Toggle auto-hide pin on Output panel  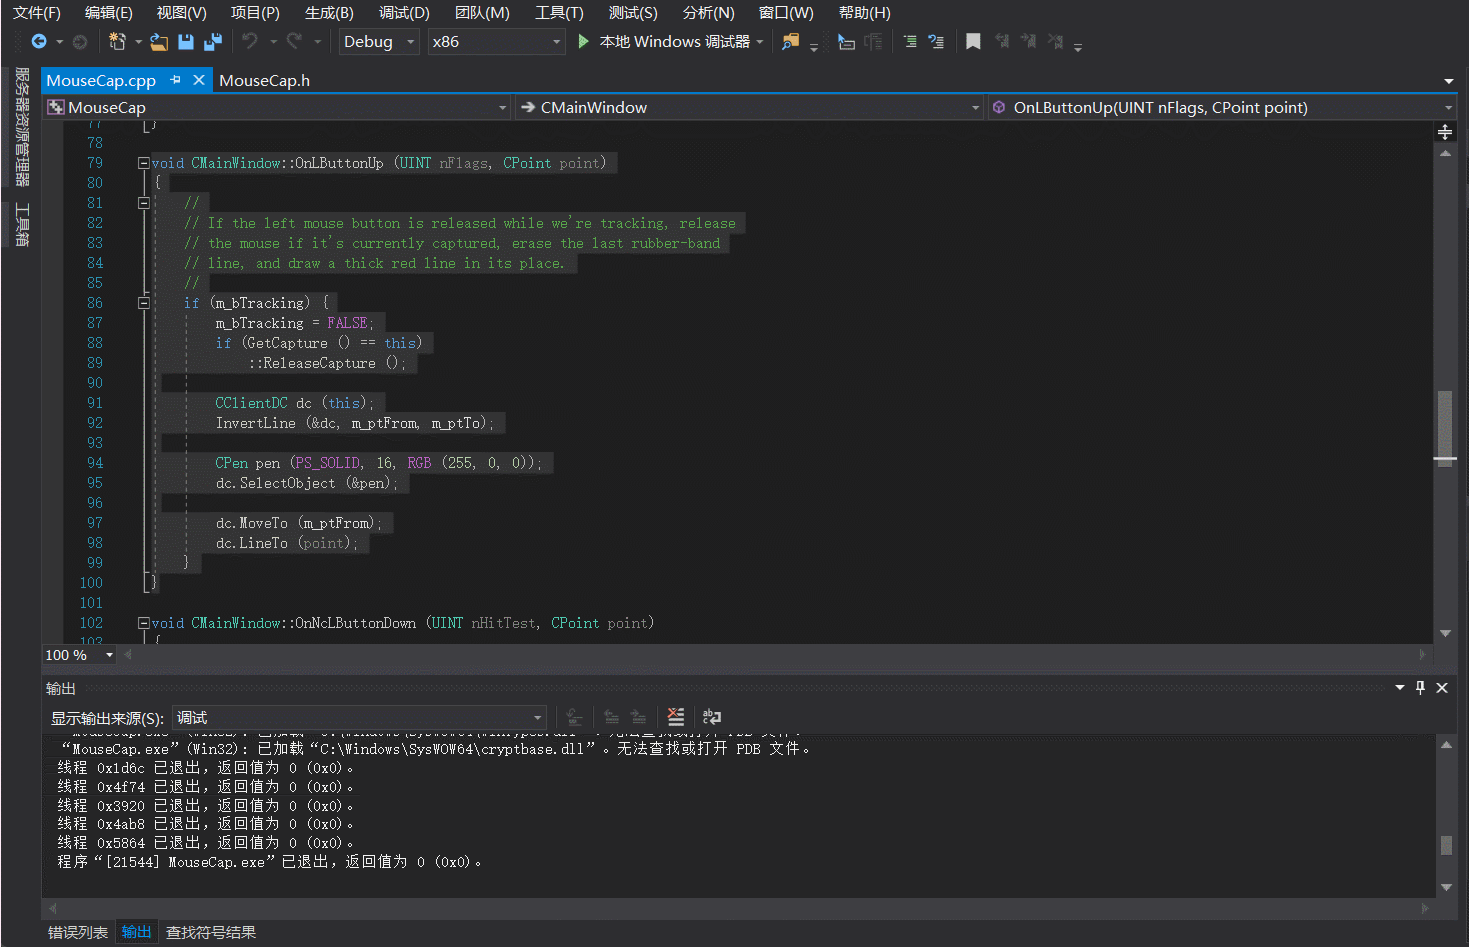tap(1420, 688)
